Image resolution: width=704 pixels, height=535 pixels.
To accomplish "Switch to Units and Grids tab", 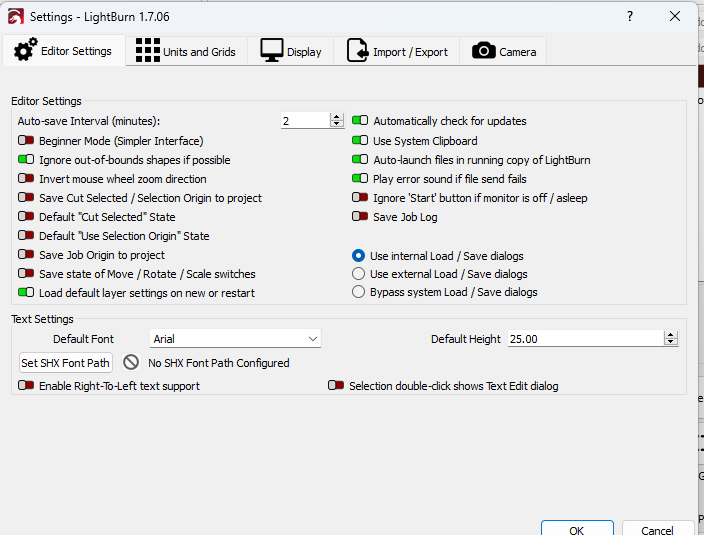I will (186, 51).
